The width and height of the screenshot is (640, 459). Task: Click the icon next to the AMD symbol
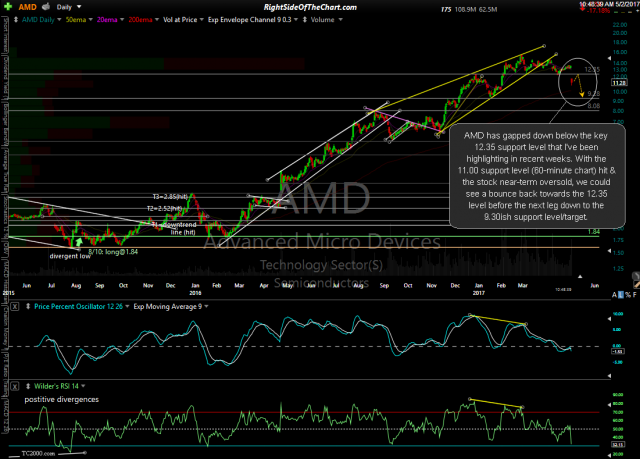46,6
